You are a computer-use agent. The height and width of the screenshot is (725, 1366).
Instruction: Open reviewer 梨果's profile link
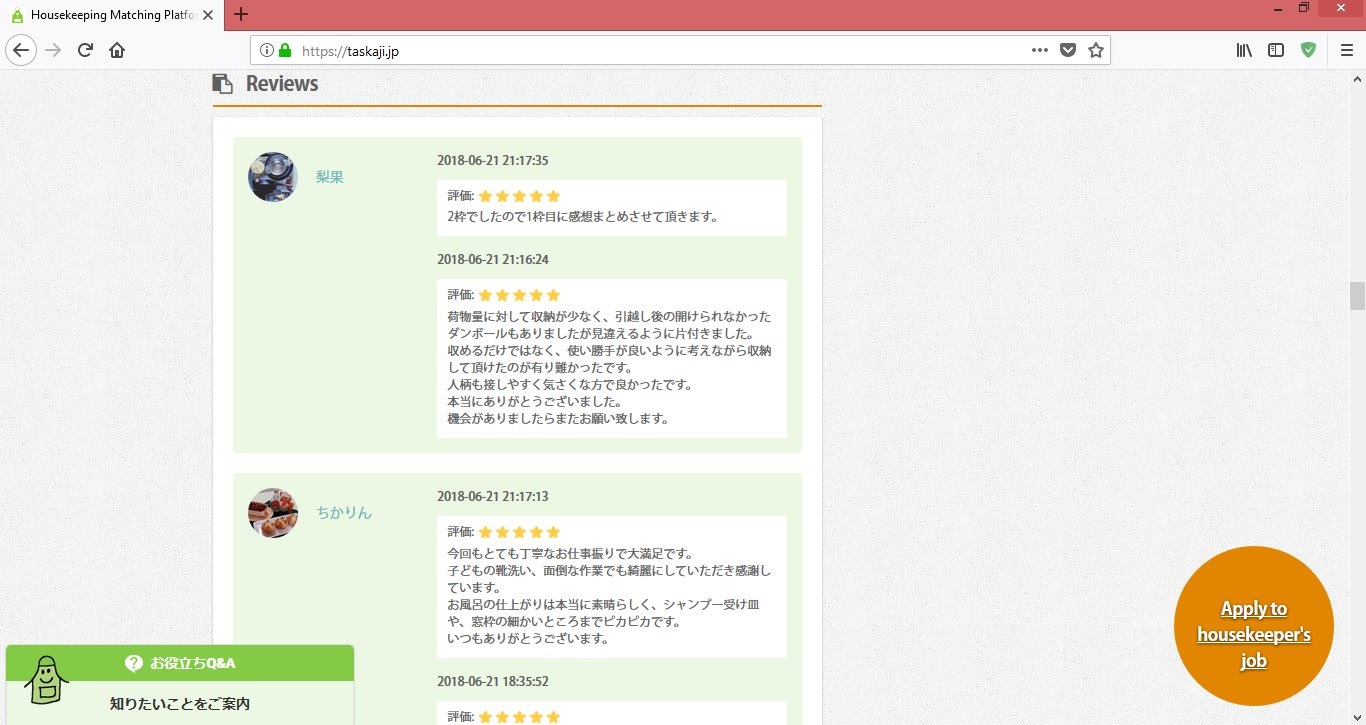pyautogui.click(x=330, y=177)
